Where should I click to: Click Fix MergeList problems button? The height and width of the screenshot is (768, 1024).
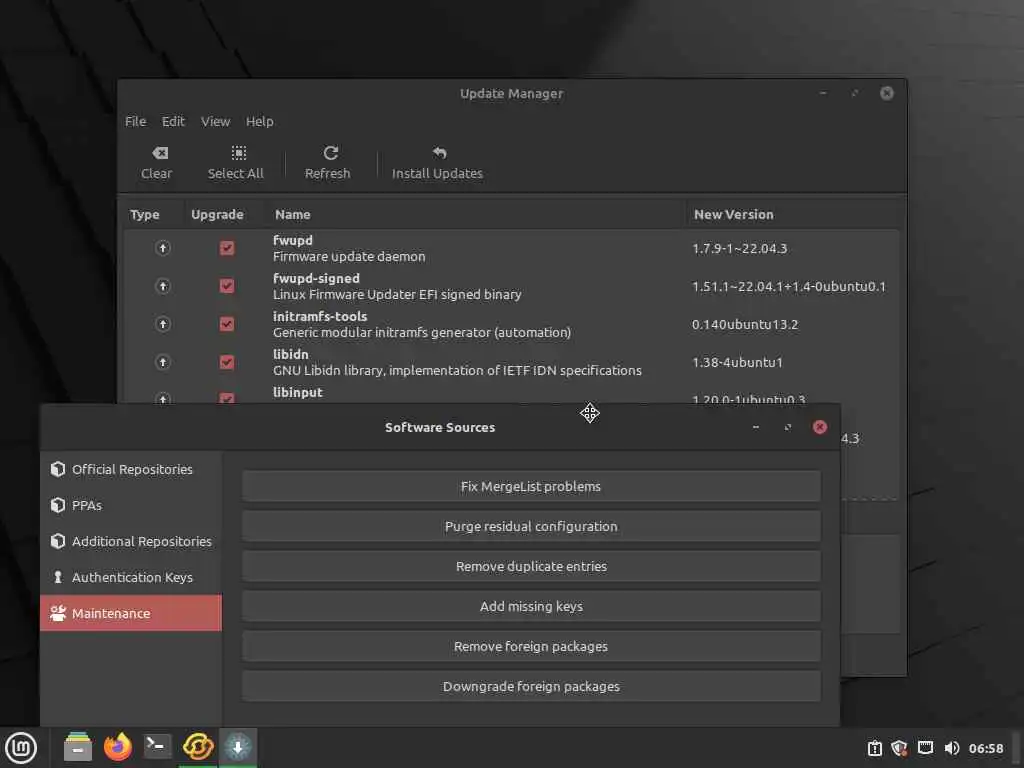click(531, 487)
